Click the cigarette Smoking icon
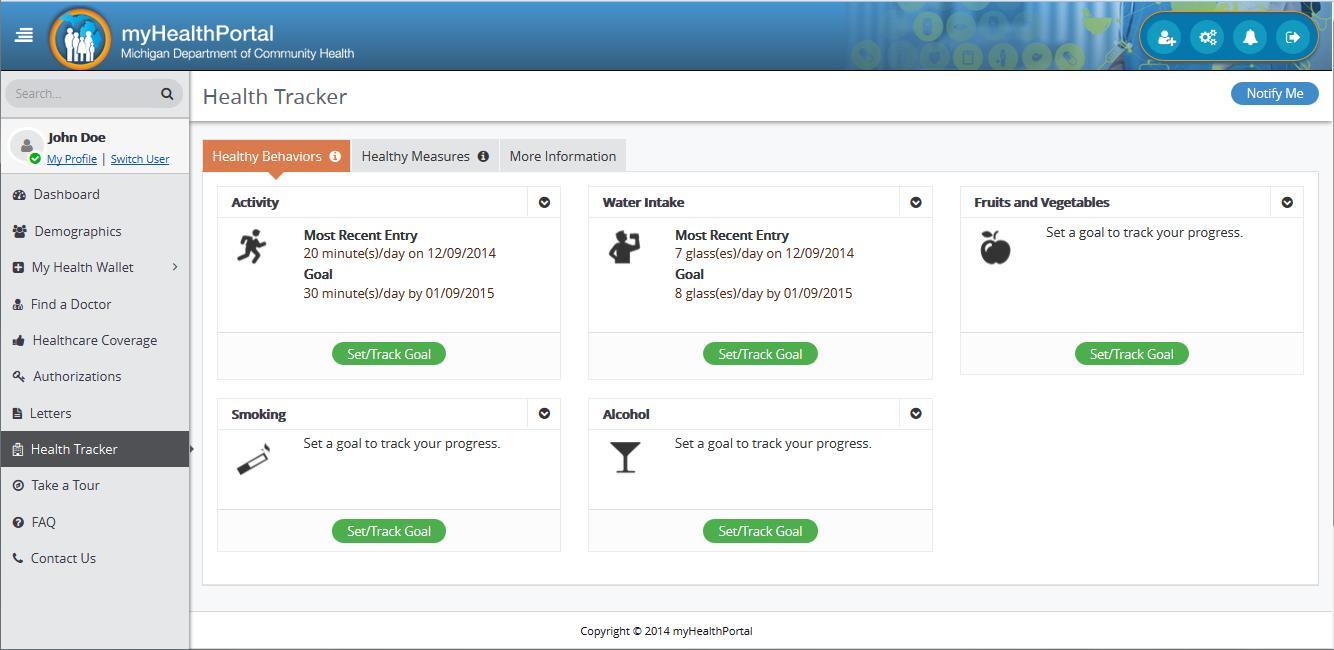Screen dimensions: 1334x650 (x=253, y=461)
